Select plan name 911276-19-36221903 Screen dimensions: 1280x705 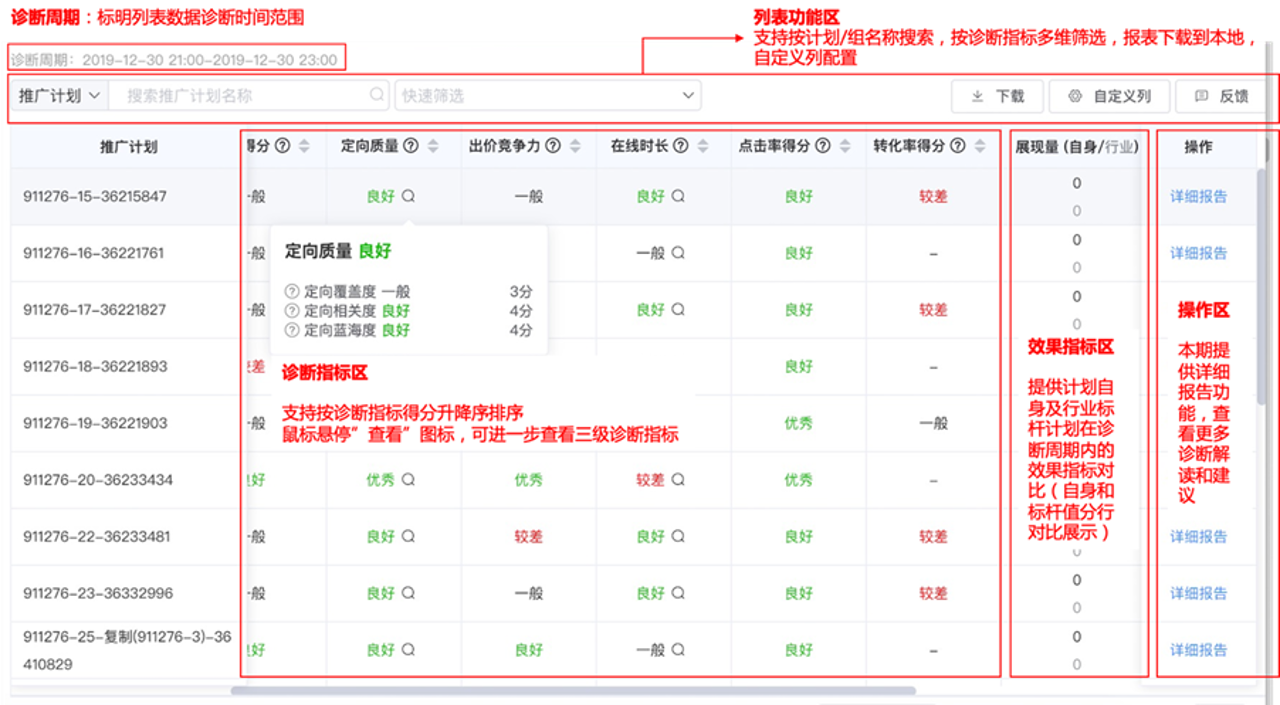point(96,423)
